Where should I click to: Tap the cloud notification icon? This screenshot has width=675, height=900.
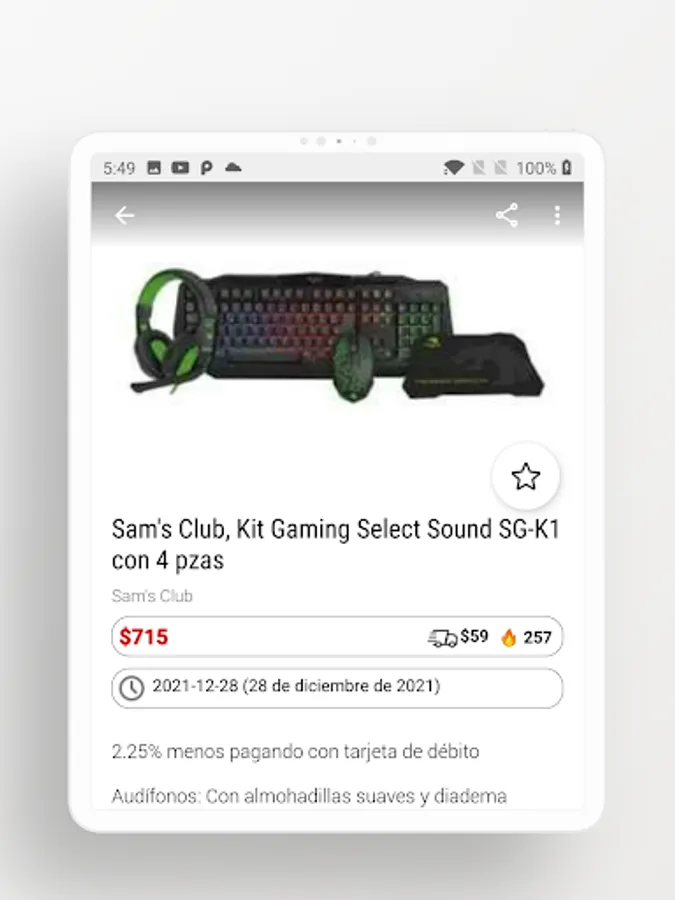click(x=233, y=168)
